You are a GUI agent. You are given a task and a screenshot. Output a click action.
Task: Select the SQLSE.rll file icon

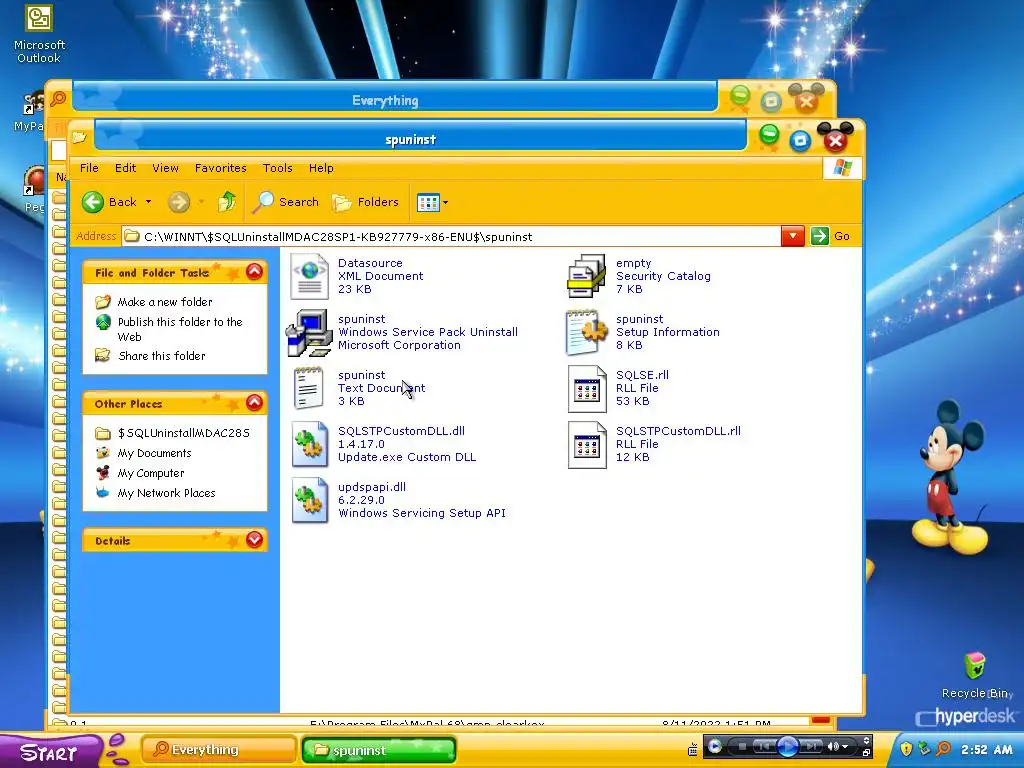click(x=586, y=389)
